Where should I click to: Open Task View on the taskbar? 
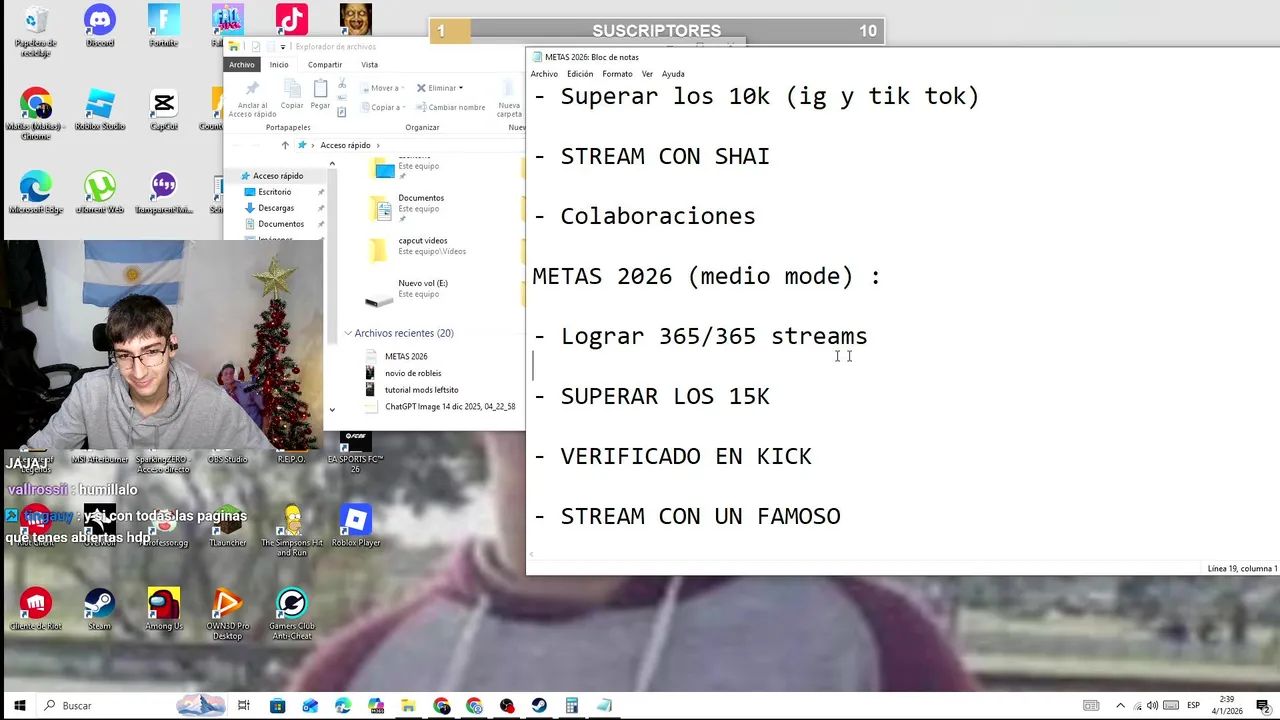coord(243,705)
